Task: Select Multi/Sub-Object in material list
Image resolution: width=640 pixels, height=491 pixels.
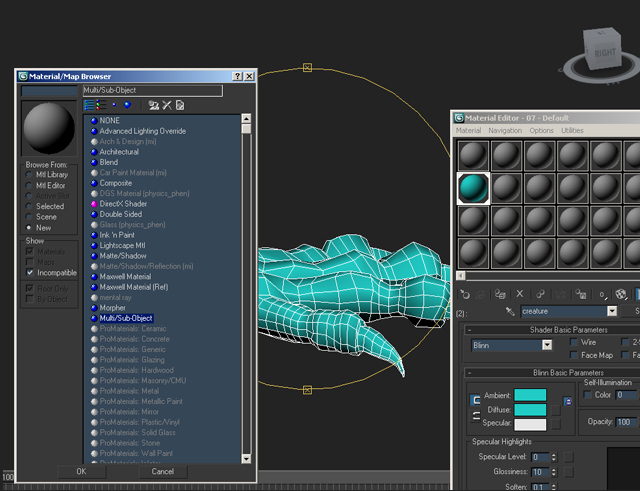Action: click(x=126, y=318)
